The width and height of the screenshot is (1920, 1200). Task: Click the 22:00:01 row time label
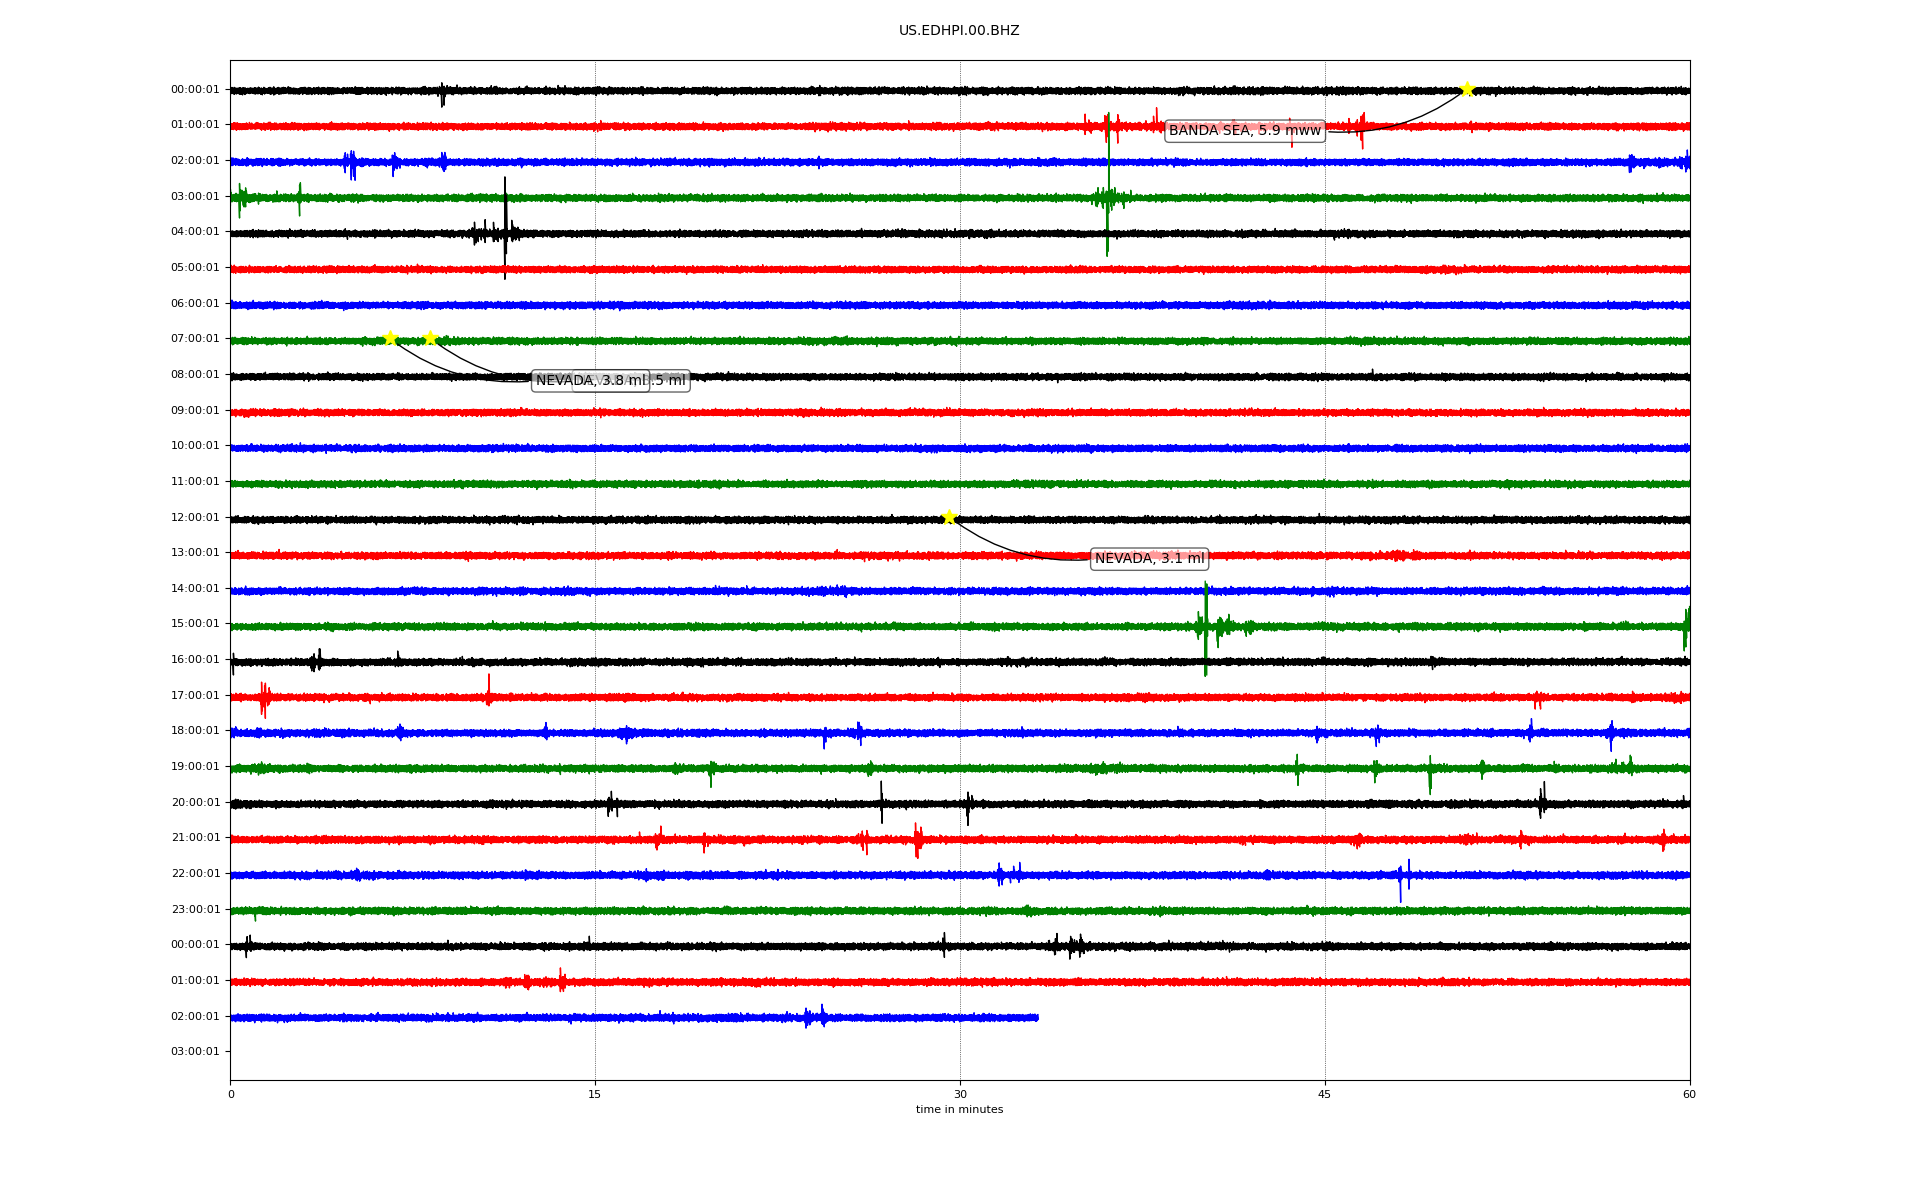(195, 874)
